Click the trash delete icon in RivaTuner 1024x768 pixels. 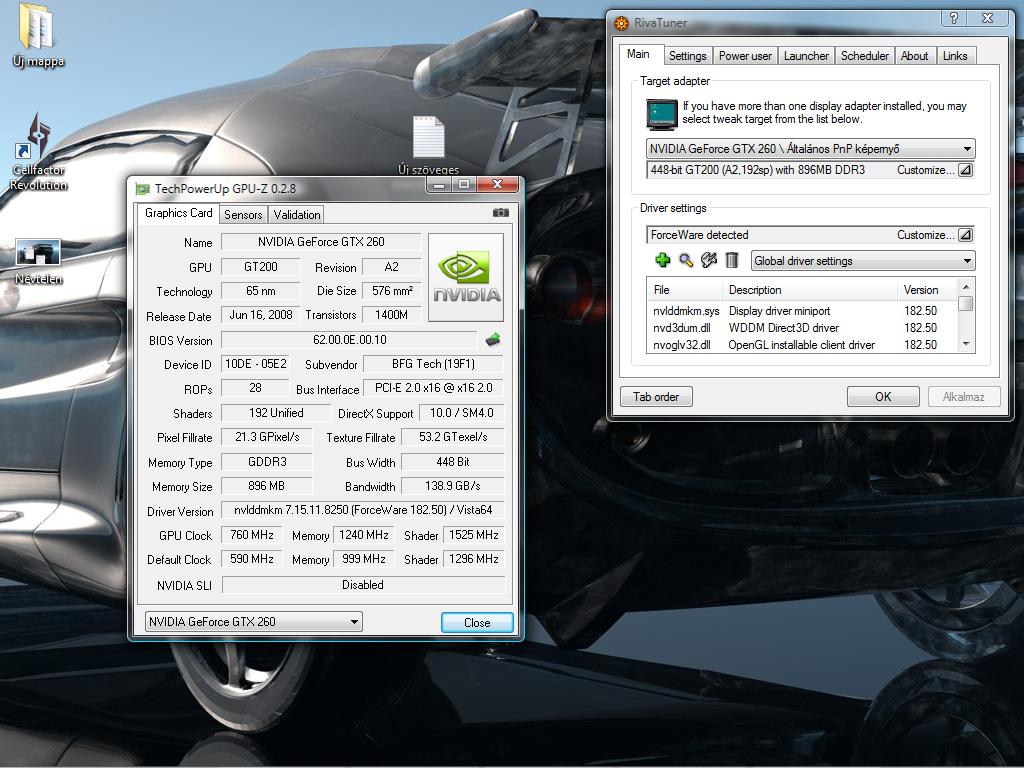(731, 260)
